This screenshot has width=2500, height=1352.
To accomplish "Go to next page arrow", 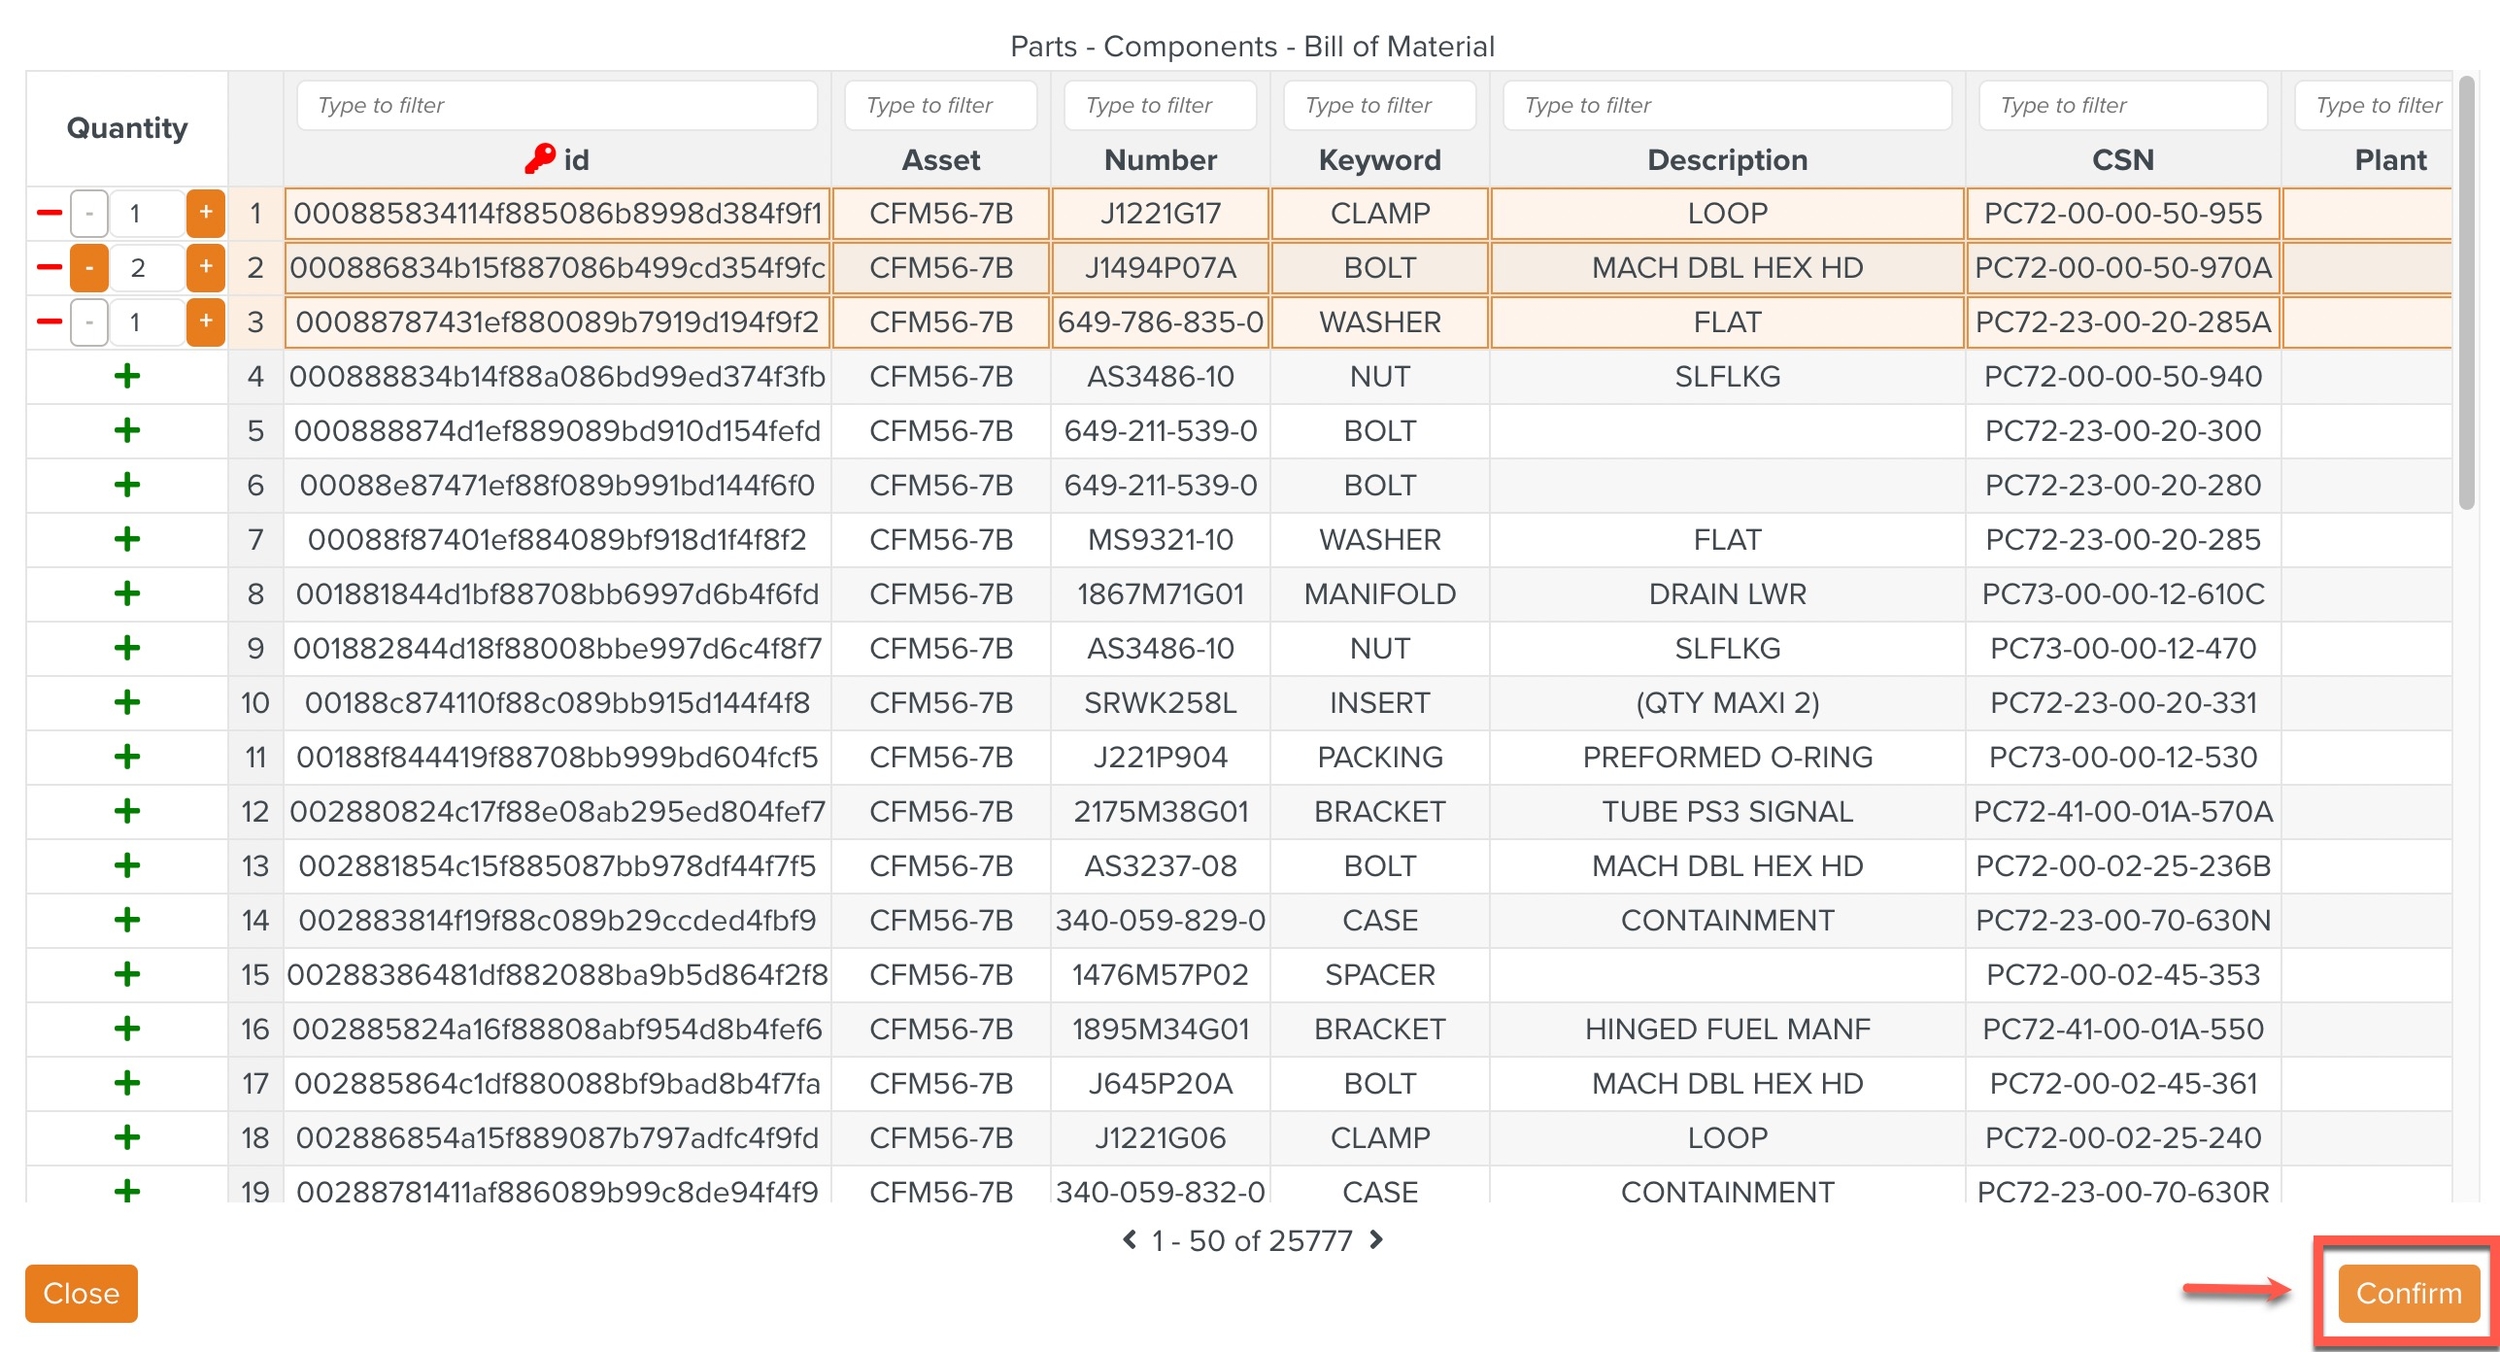I will pyautogui.click(x=1377, y=1240).
